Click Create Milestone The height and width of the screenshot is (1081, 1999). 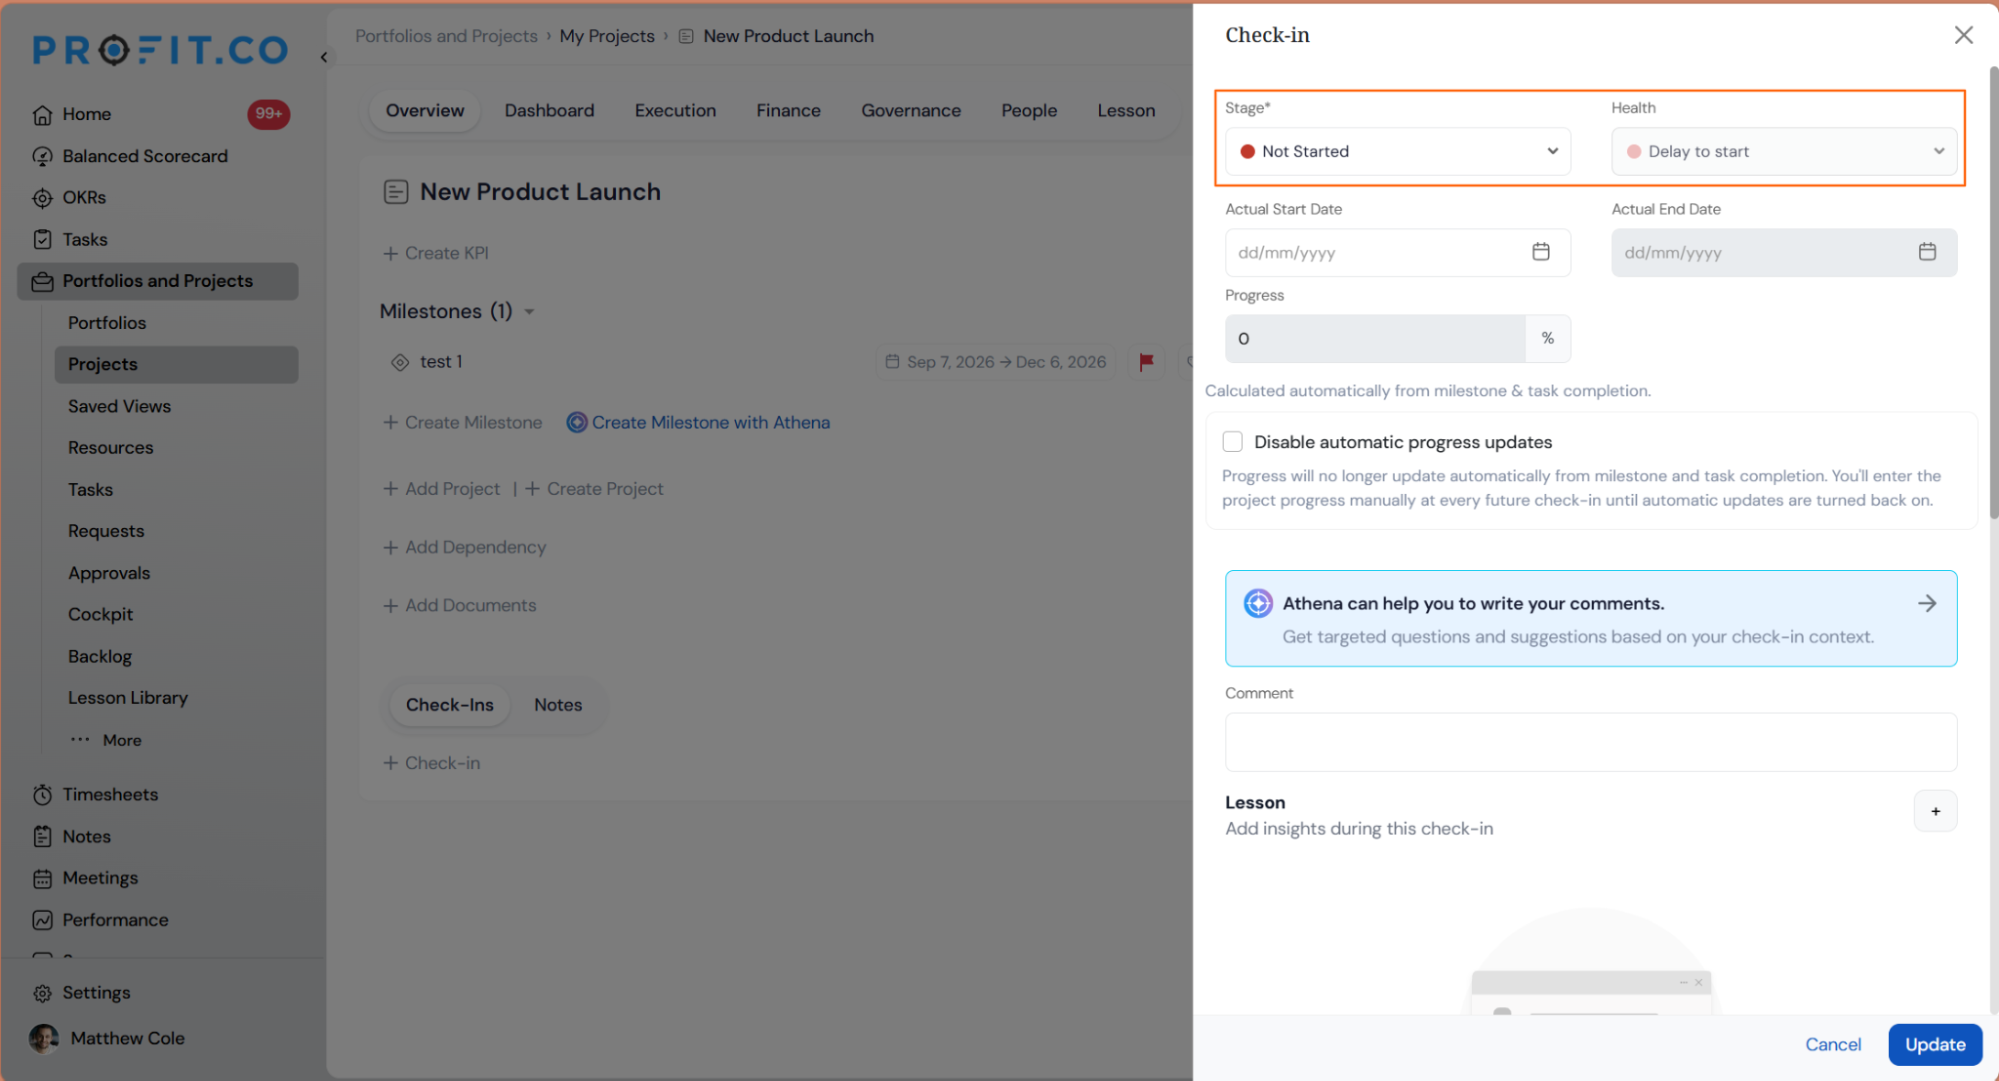coord(463,423)
